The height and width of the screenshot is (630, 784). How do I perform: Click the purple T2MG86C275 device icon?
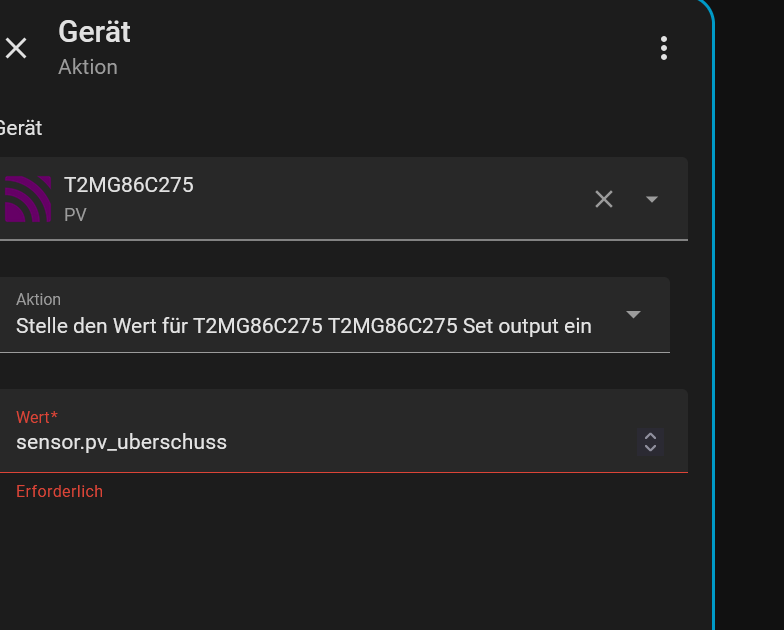[x=28, y=198]
